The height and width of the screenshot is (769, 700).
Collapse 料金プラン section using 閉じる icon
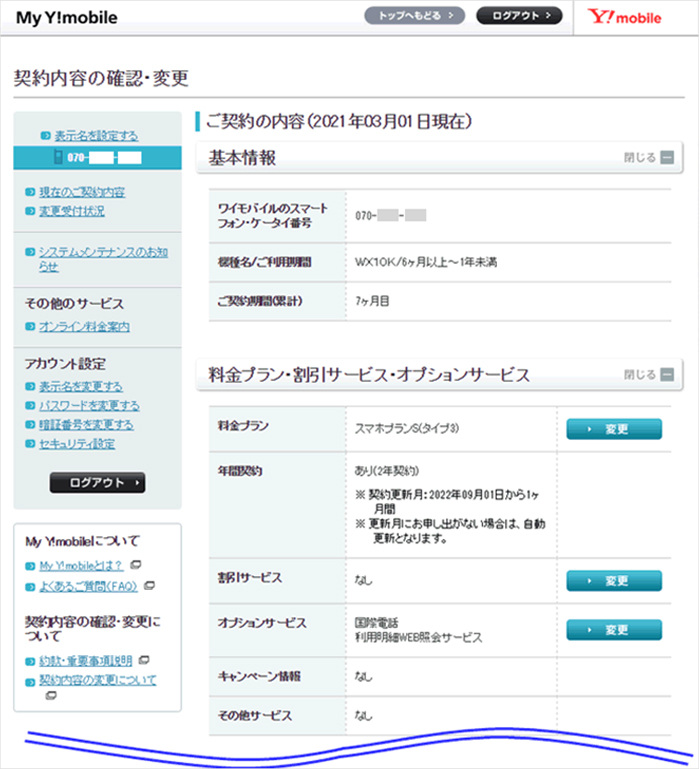667,375
